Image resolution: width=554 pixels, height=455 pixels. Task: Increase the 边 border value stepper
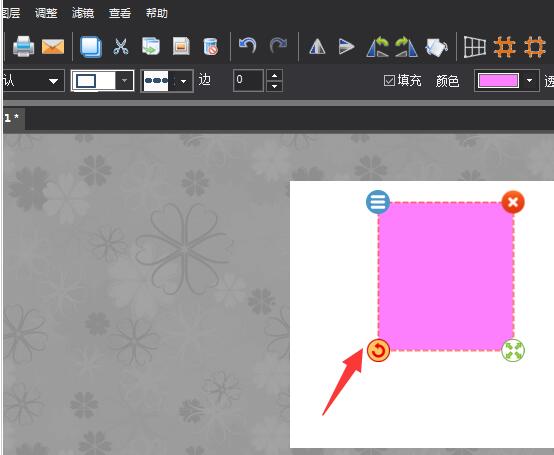point(274,76)
